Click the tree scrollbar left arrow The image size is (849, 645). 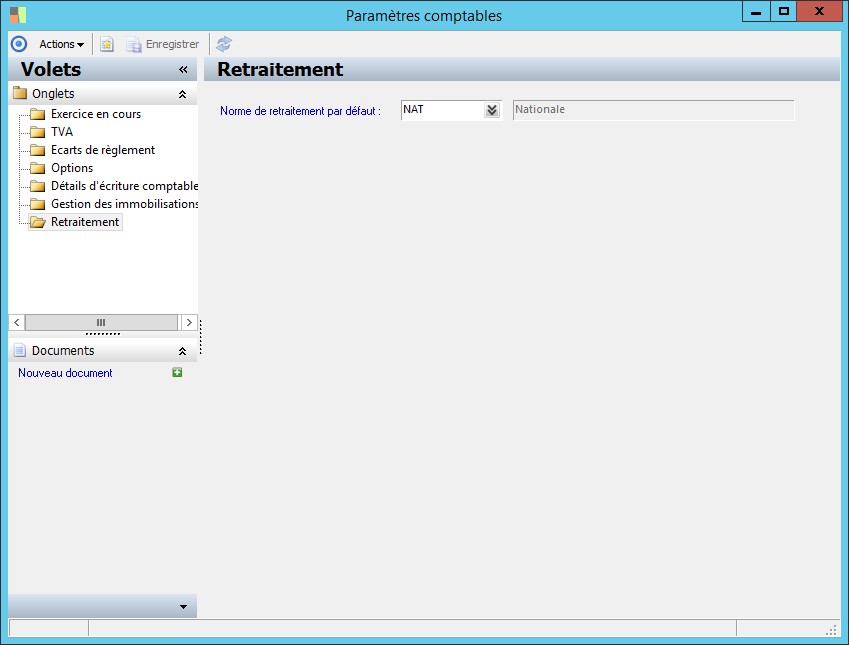coord(17,322)
